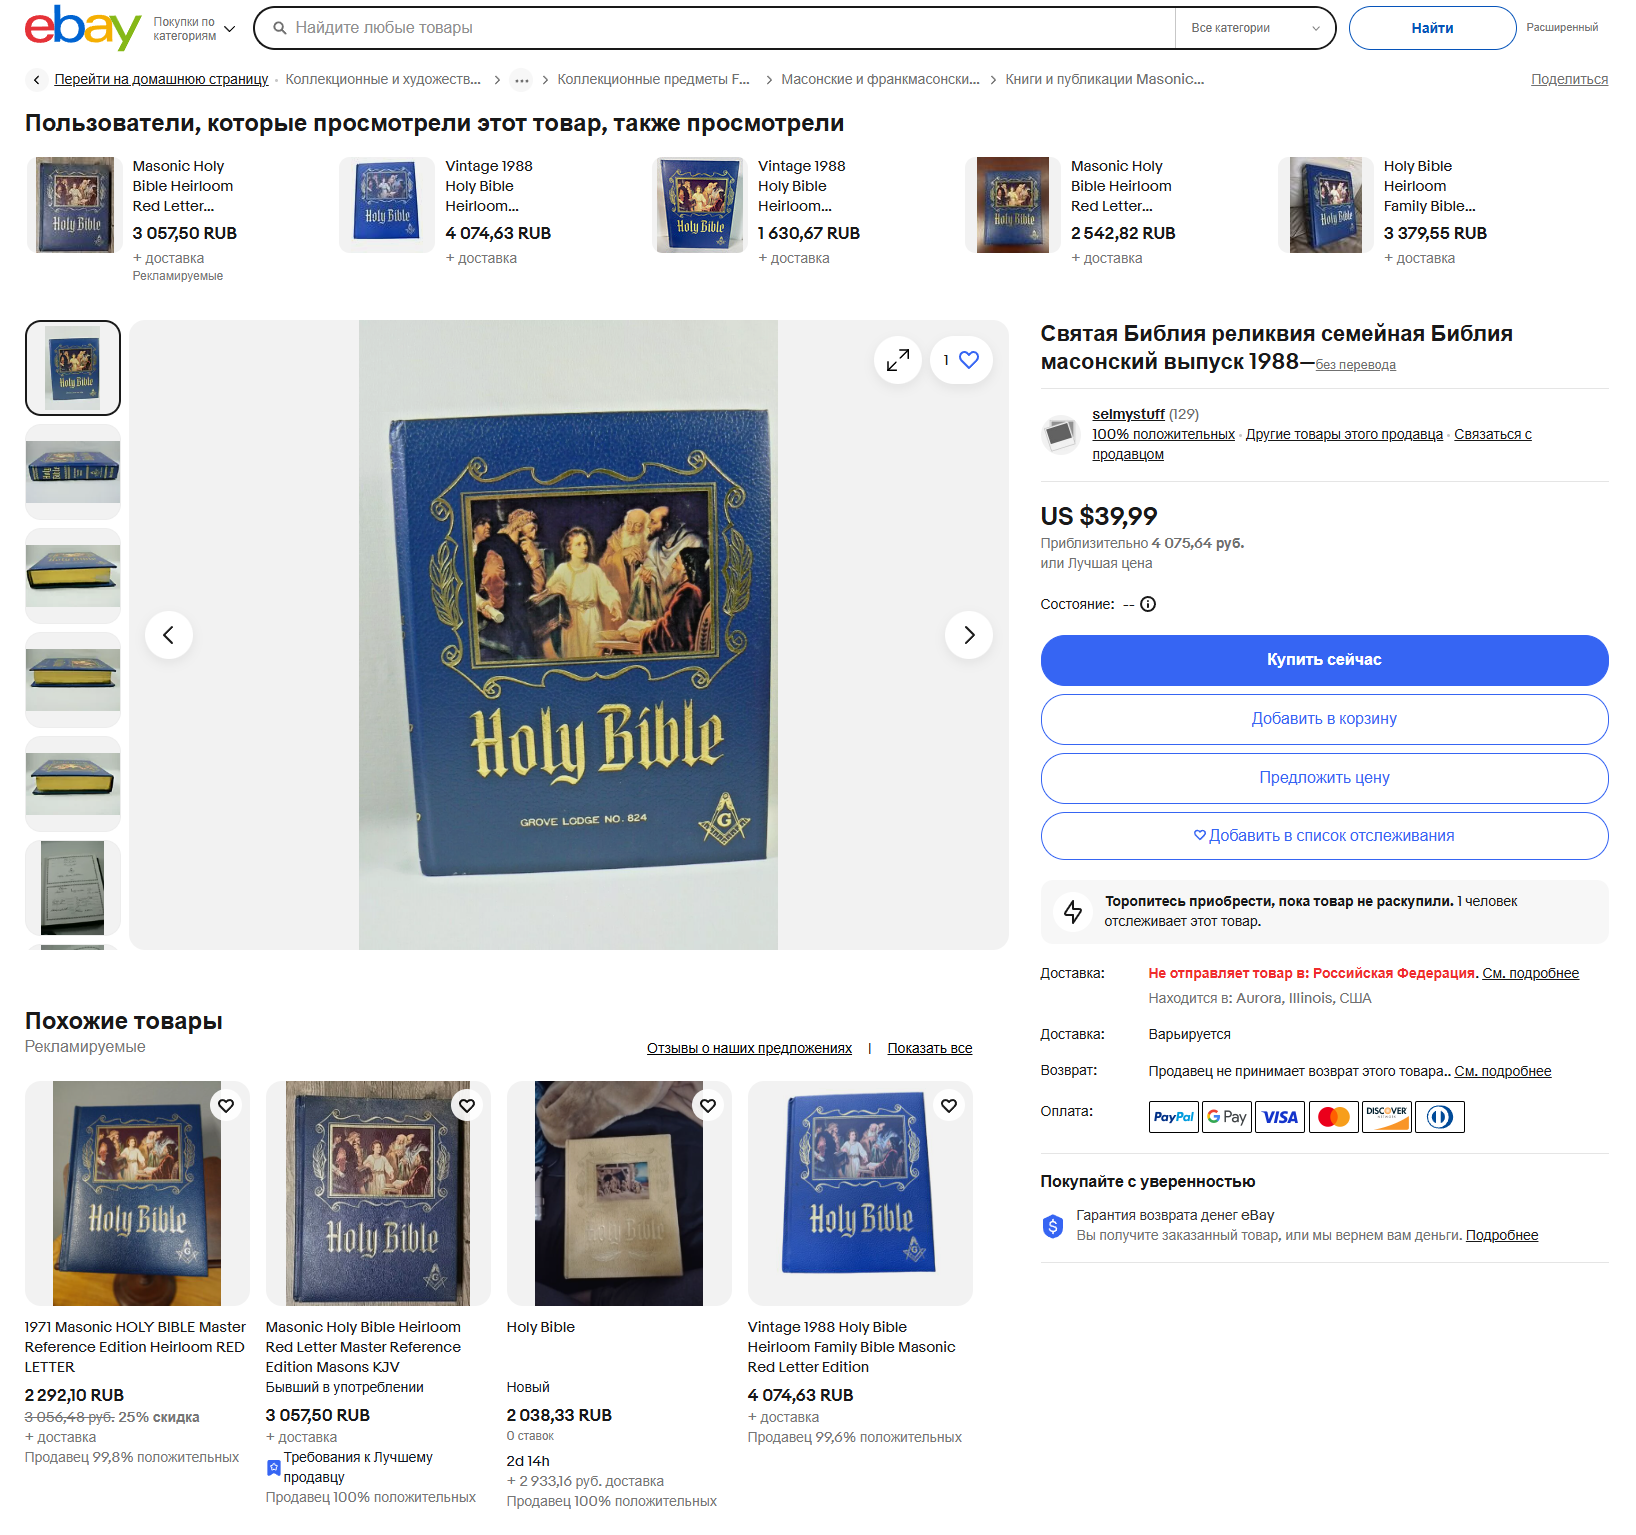Click the back chevron in breadcrumbs
The height and width of the screenshot is (1535, 1636).
tap(37, 79)
